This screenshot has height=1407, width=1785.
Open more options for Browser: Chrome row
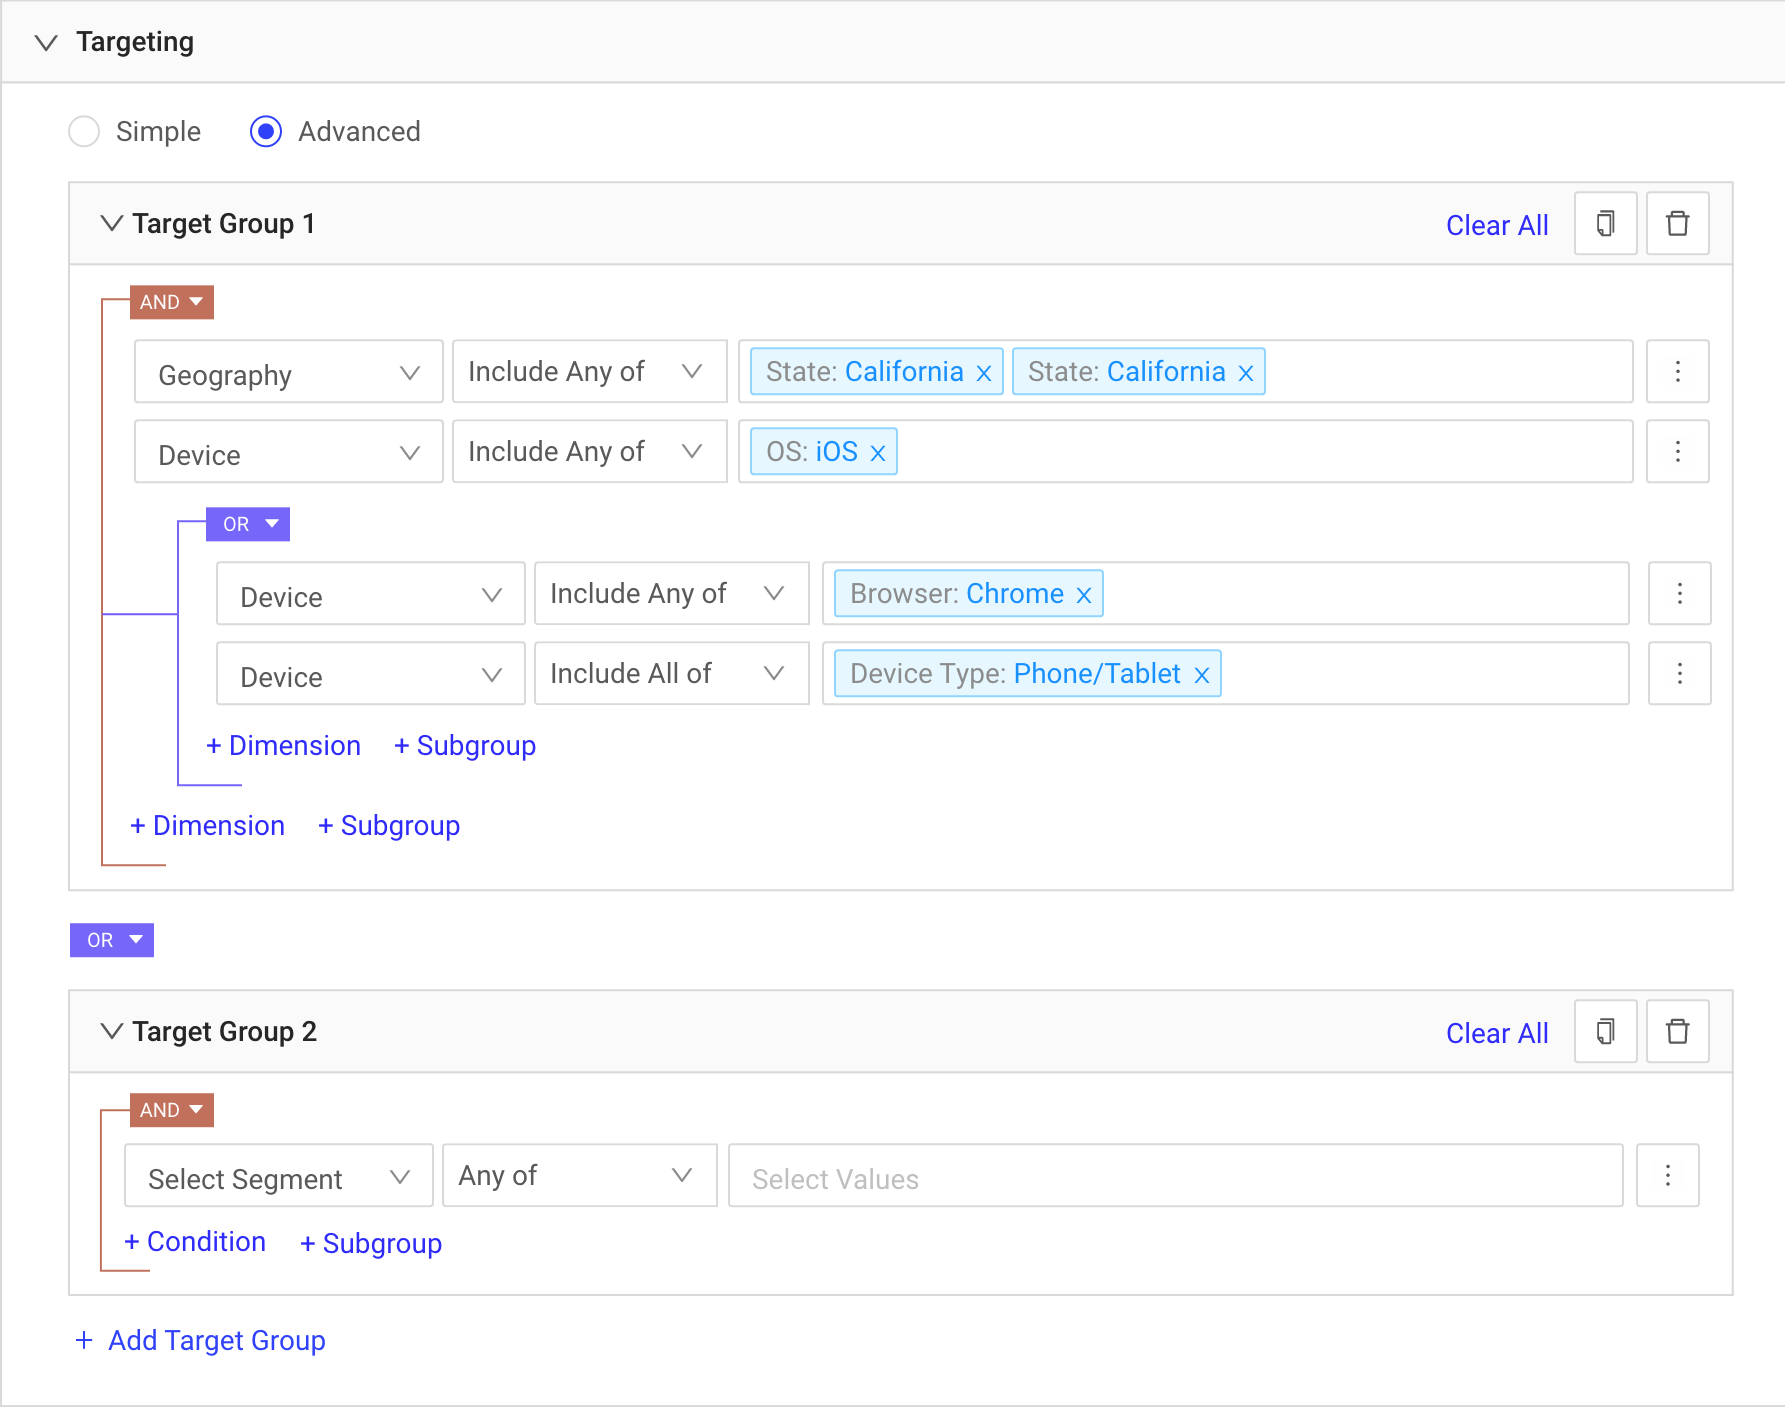(x=1680, y=593)
